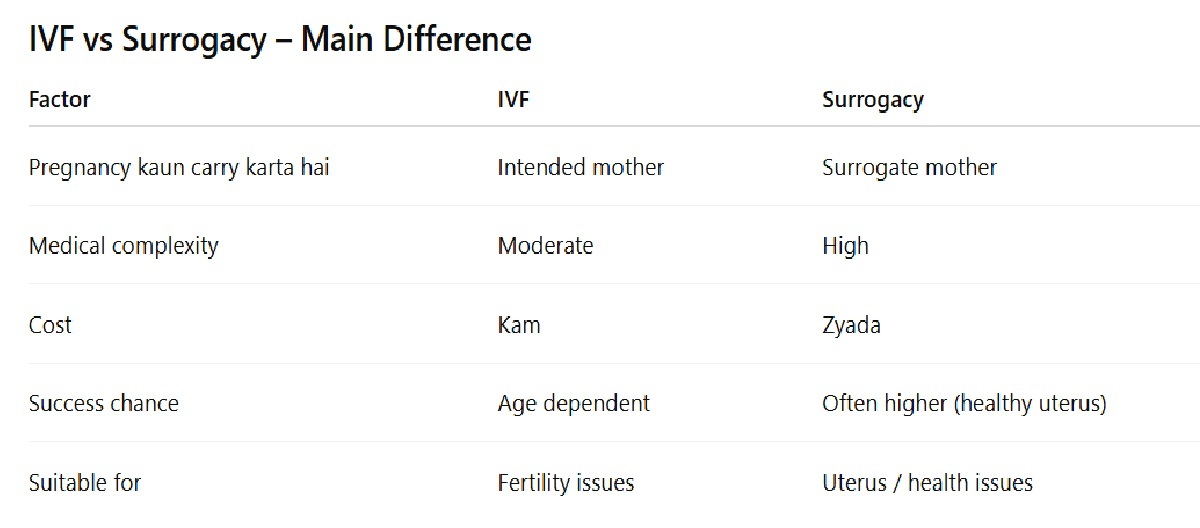Click the "IVF" column header
The width and height of the screenshot is (1200, 528).
point(514,100)
